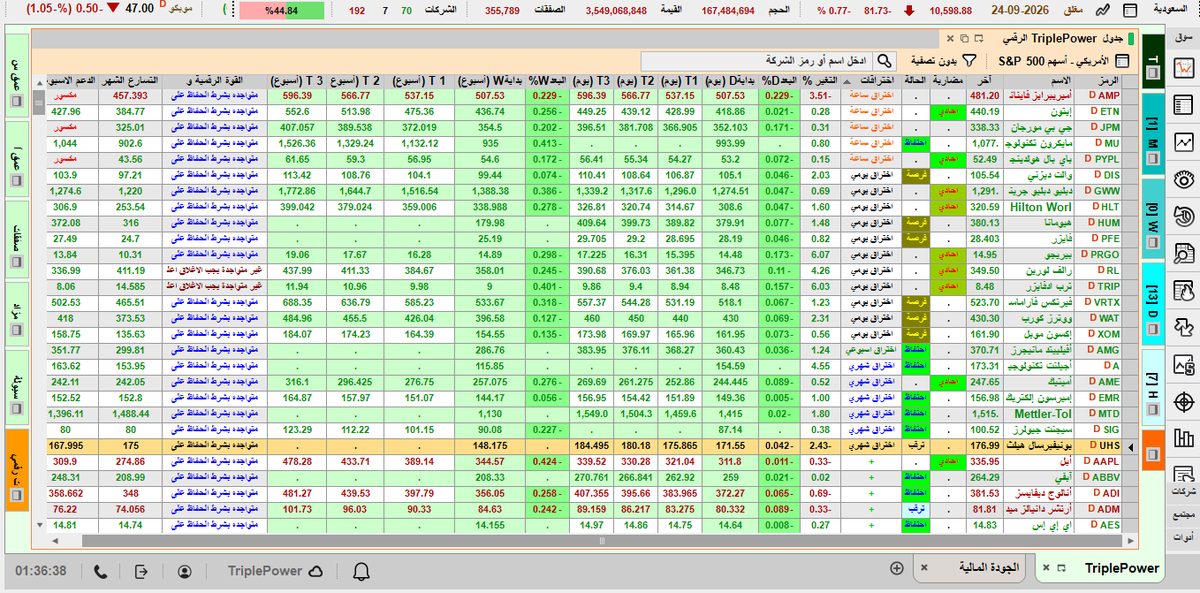Open the document dollar icon in sidebar
The image size is (1200, 593).
point(1185,364)
